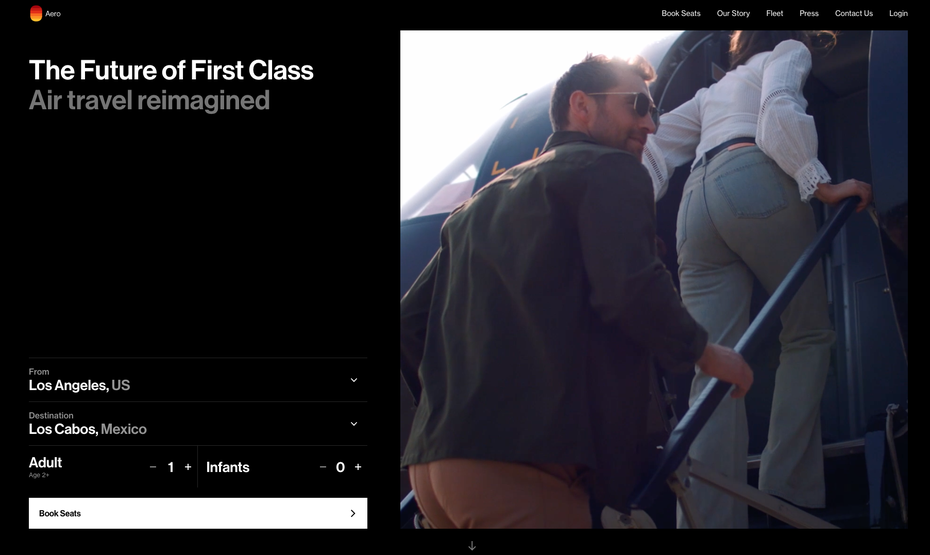Open the Press navigation link

click(809, 13)
